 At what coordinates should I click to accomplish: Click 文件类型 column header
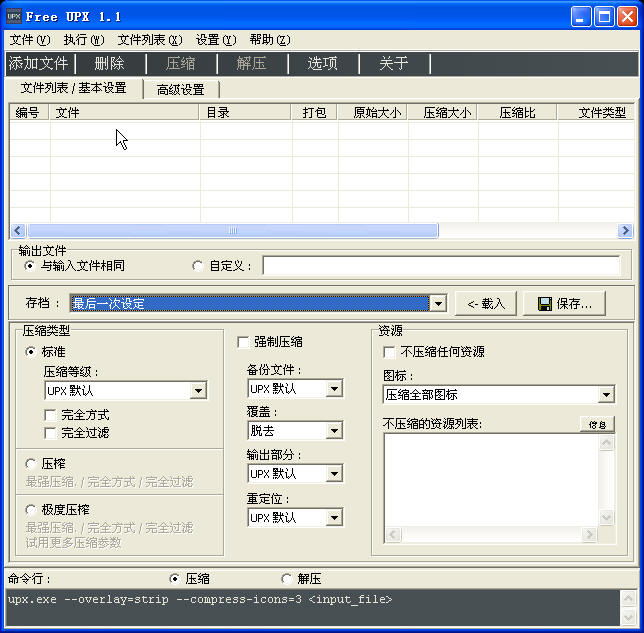tap(596, 113)
